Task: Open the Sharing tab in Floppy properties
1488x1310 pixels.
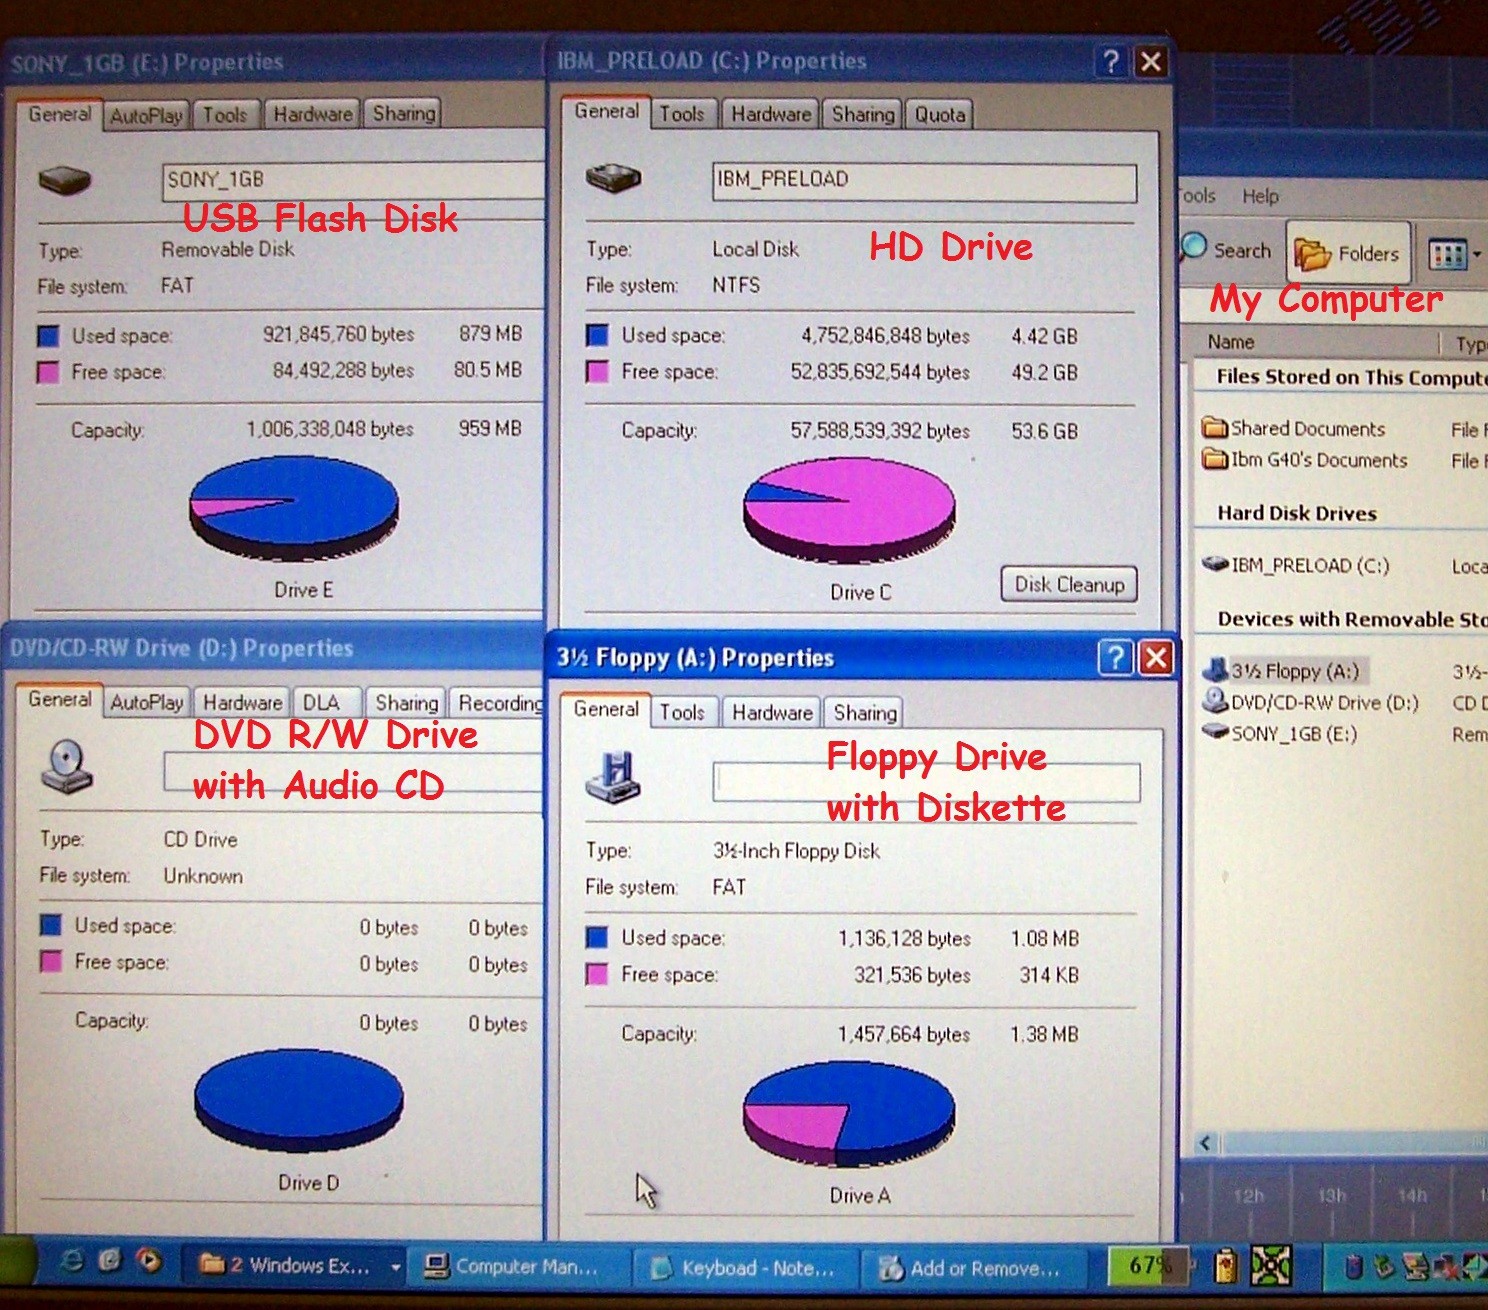Action: (x=864, y=712)
